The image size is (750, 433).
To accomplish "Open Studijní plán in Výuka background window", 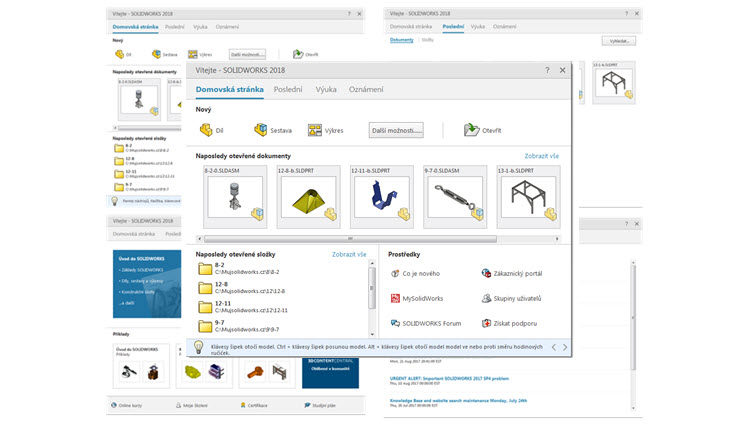I will pos(320,405).
